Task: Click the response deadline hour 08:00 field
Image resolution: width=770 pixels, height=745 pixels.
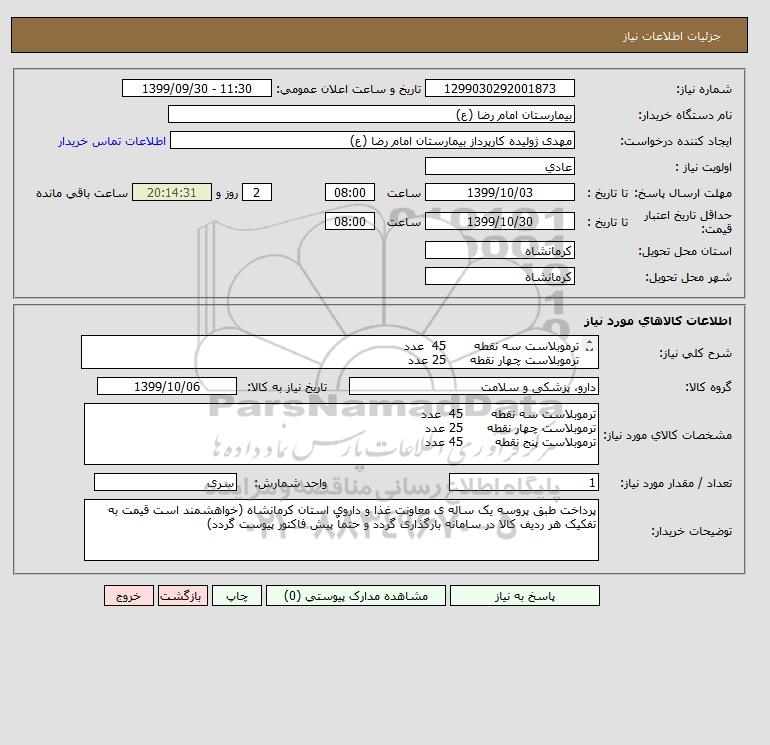Action: tap(350, 193)
